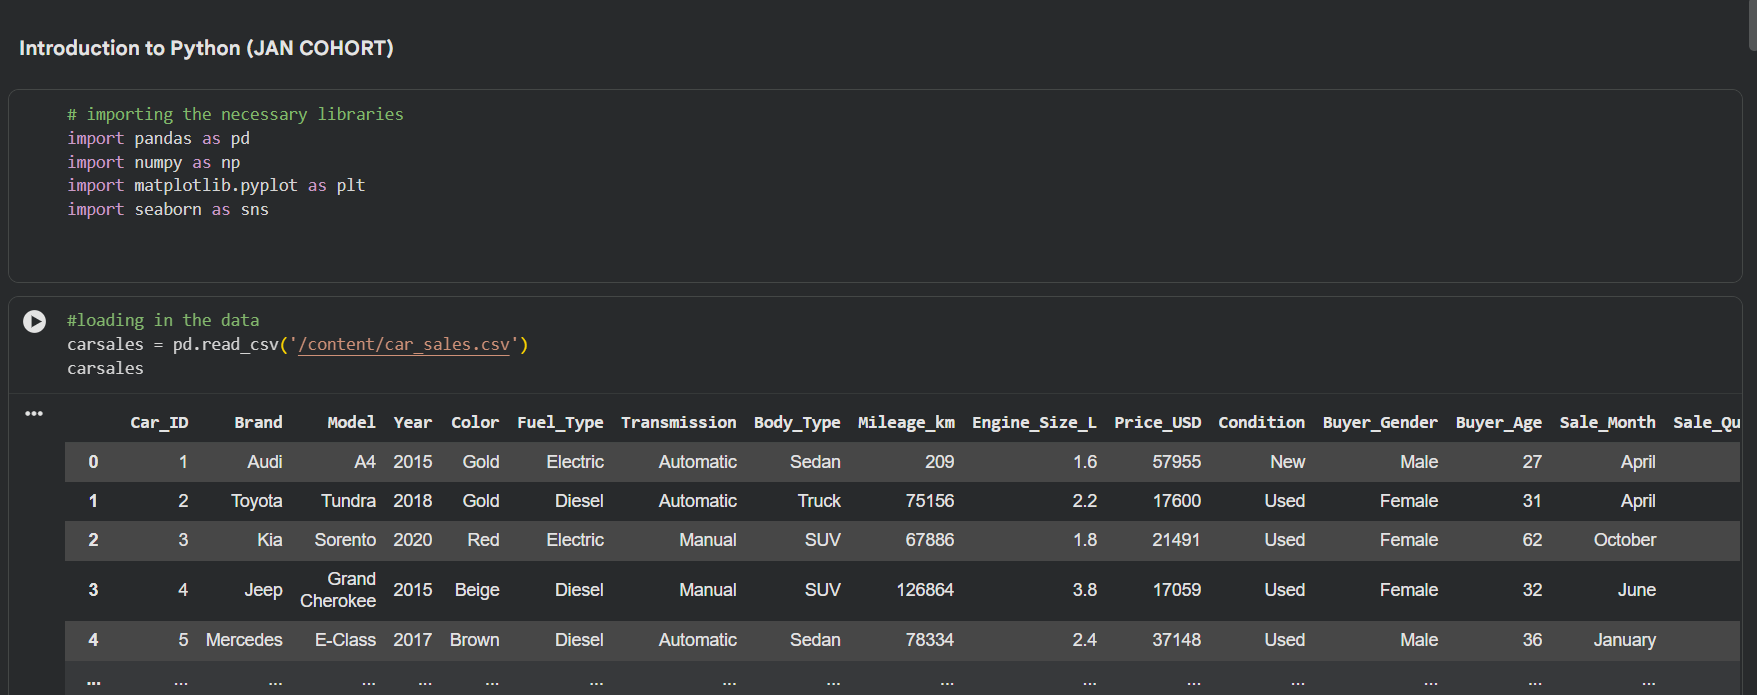Click the Brand column header

pos(258,422)
